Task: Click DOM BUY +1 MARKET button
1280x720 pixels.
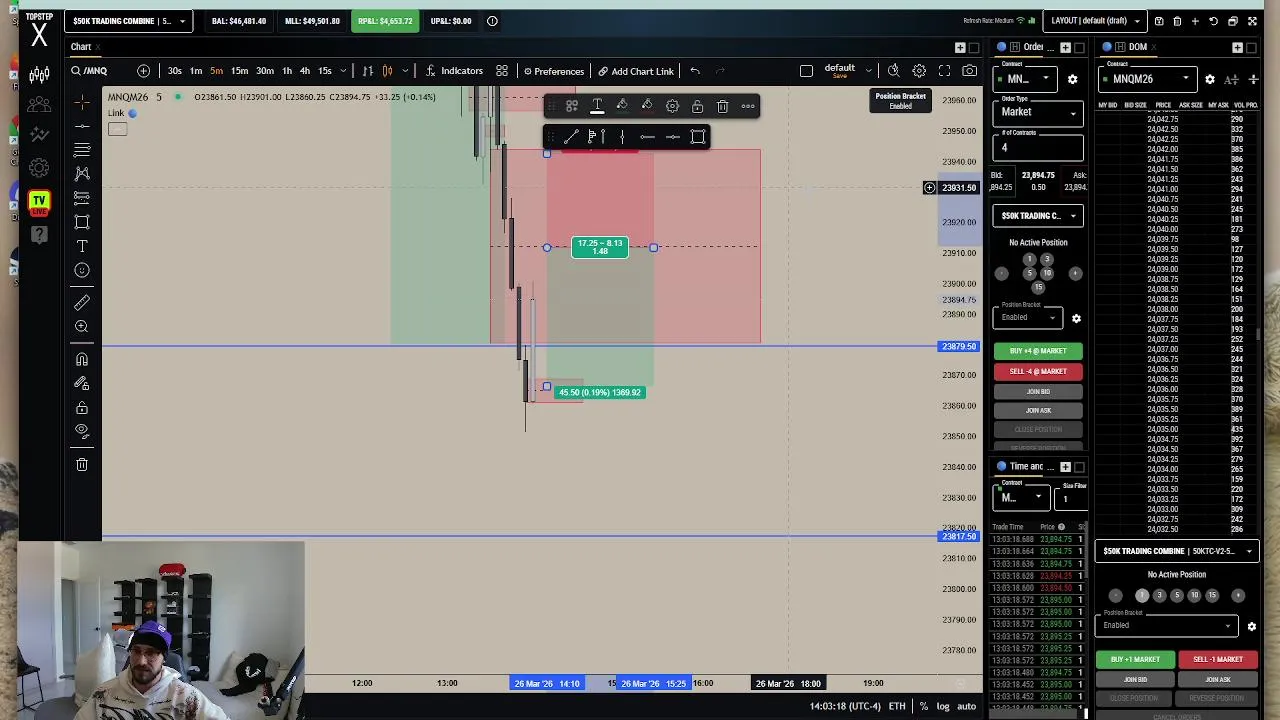Action: pyautogui.click(x=1135, y=659)
